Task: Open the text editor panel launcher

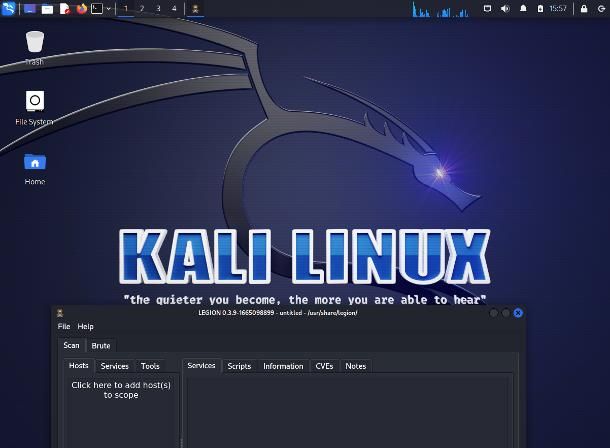Action: pos(65,8)
